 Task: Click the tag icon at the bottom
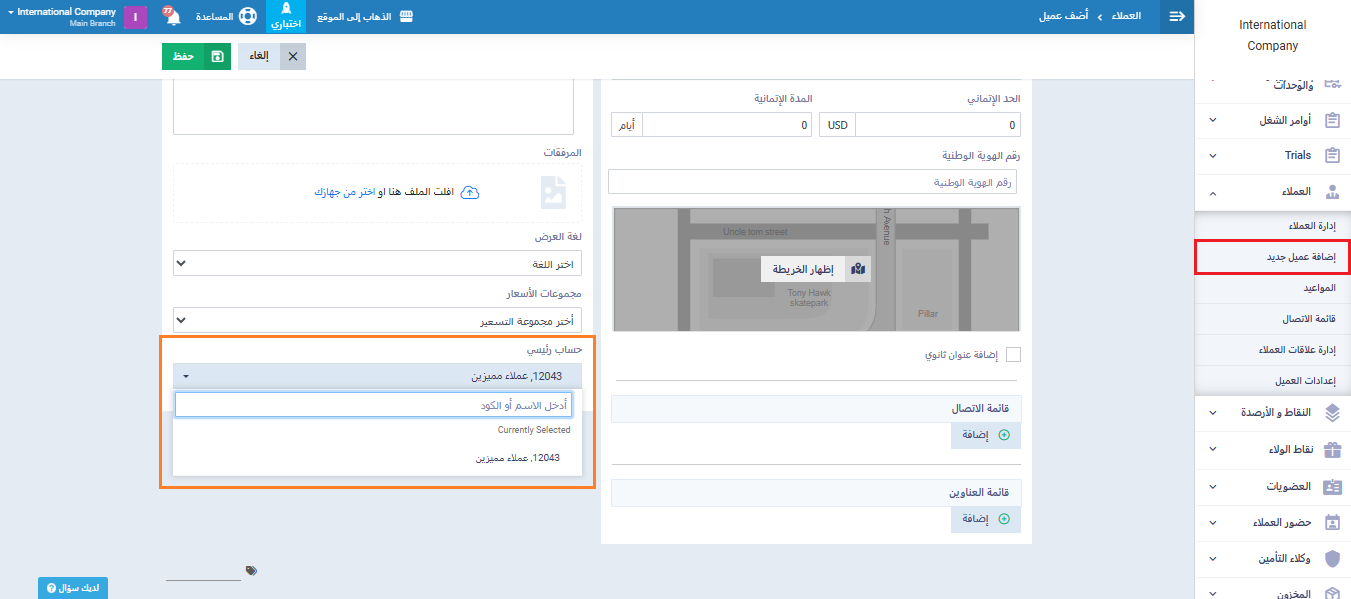point(251,571)
